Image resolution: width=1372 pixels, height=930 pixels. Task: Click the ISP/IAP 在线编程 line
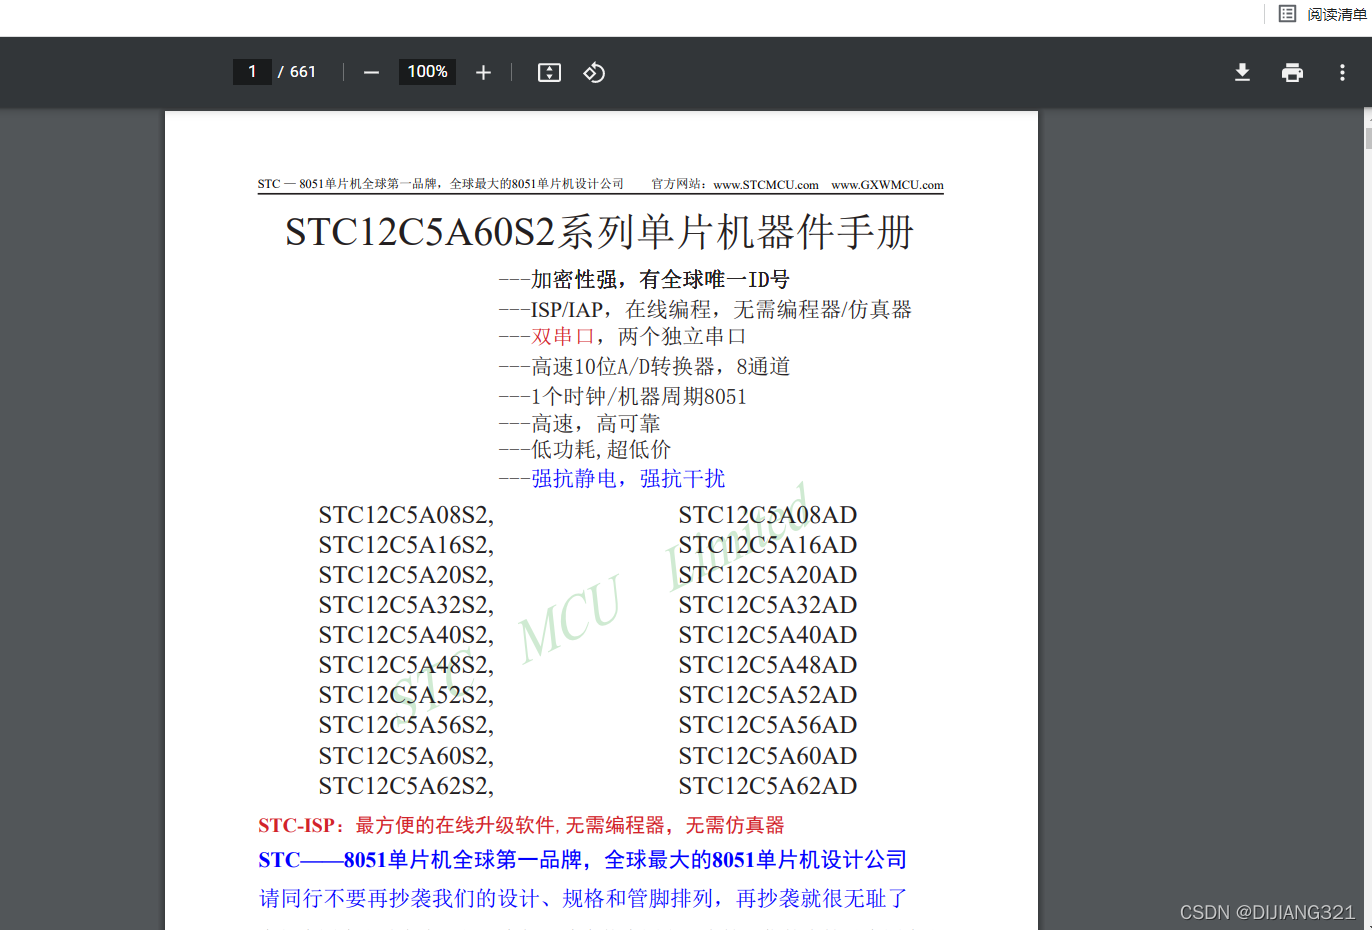pyautogui.click(x=705, y=310)
